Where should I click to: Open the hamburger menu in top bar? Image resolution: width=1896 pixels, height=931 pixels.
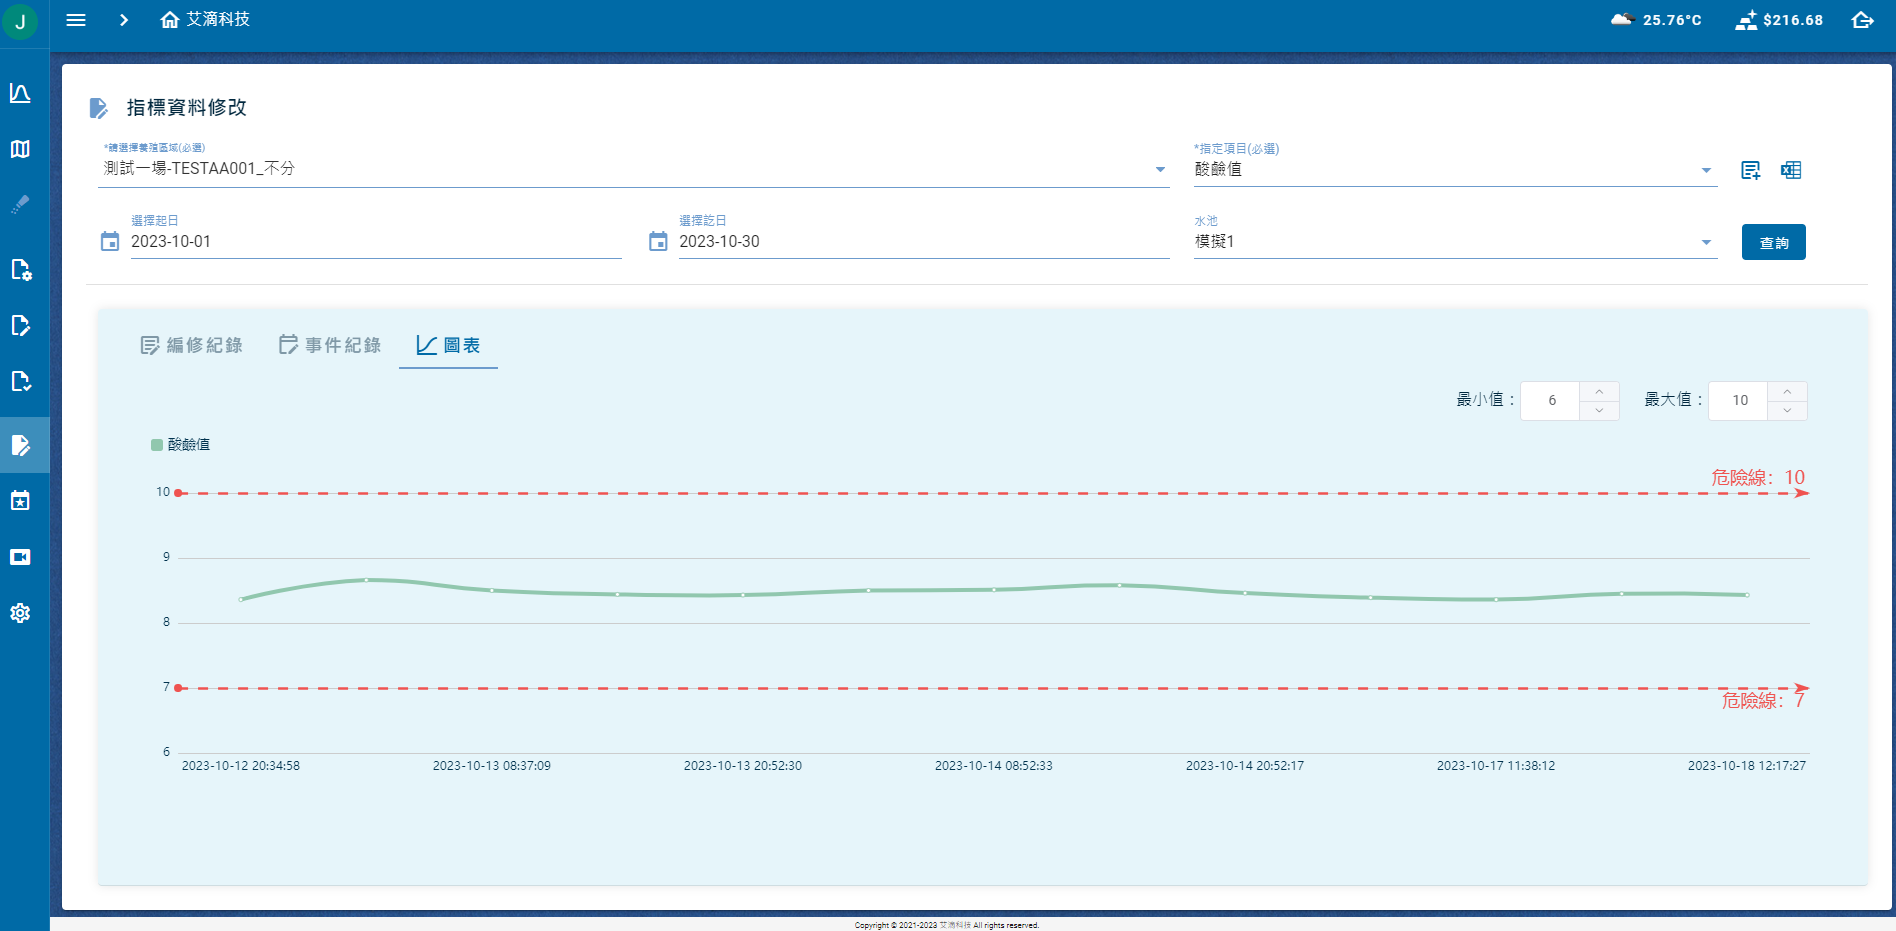(x=76, y=20)
